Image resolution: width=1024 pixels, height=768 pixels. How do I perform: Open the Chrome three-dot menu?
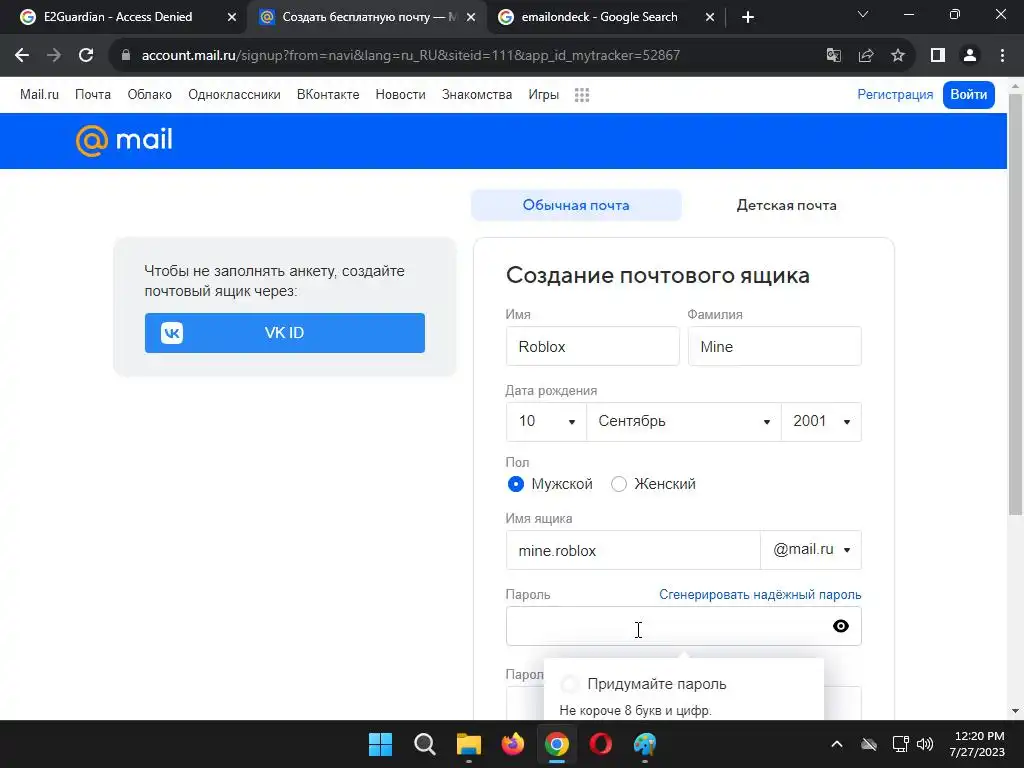point(1002,56)
